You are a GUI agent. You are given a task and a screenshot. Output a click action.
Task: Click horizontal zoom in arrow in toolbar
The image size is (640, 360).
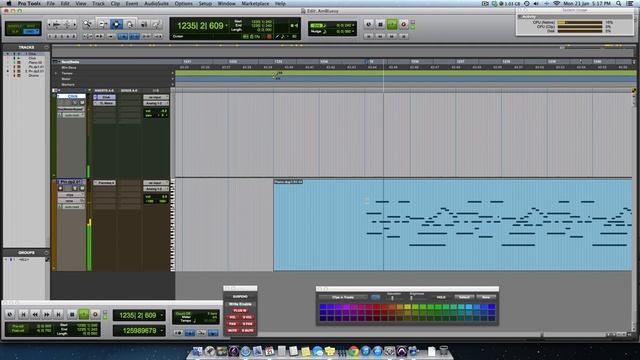75,24
